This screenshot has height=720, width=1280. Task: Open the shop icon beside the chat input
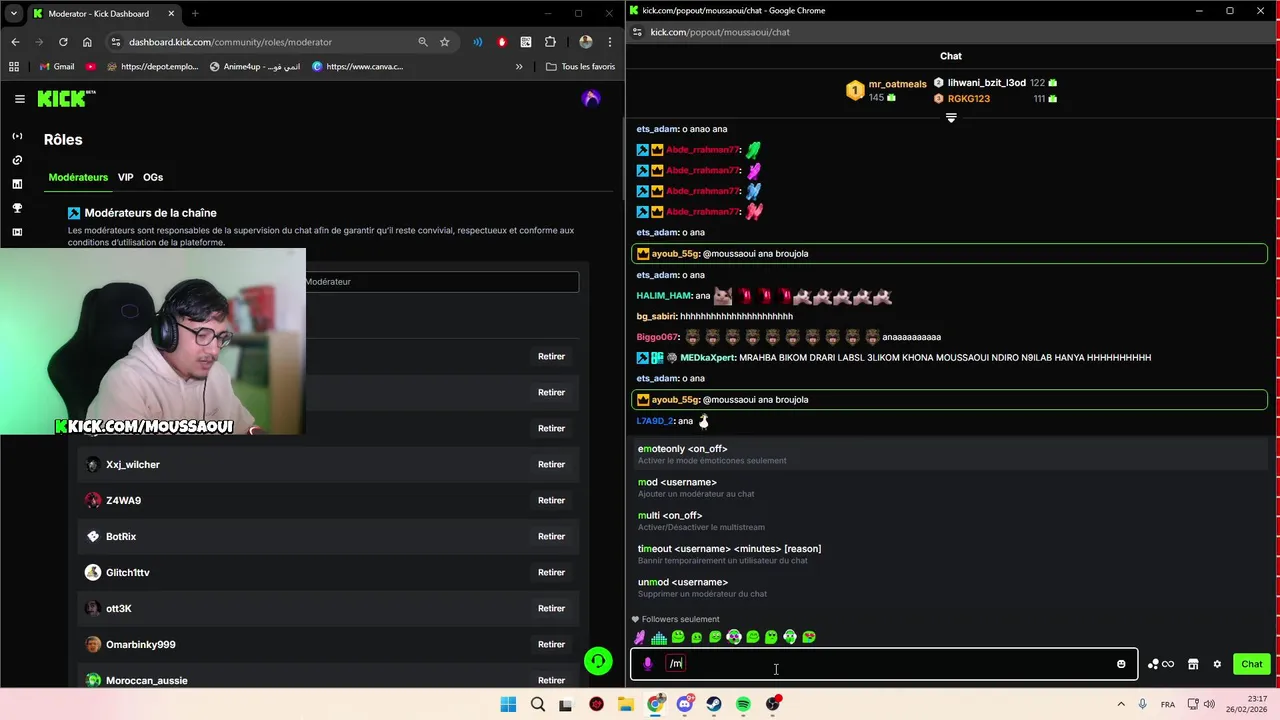[x=1193, y=664]
